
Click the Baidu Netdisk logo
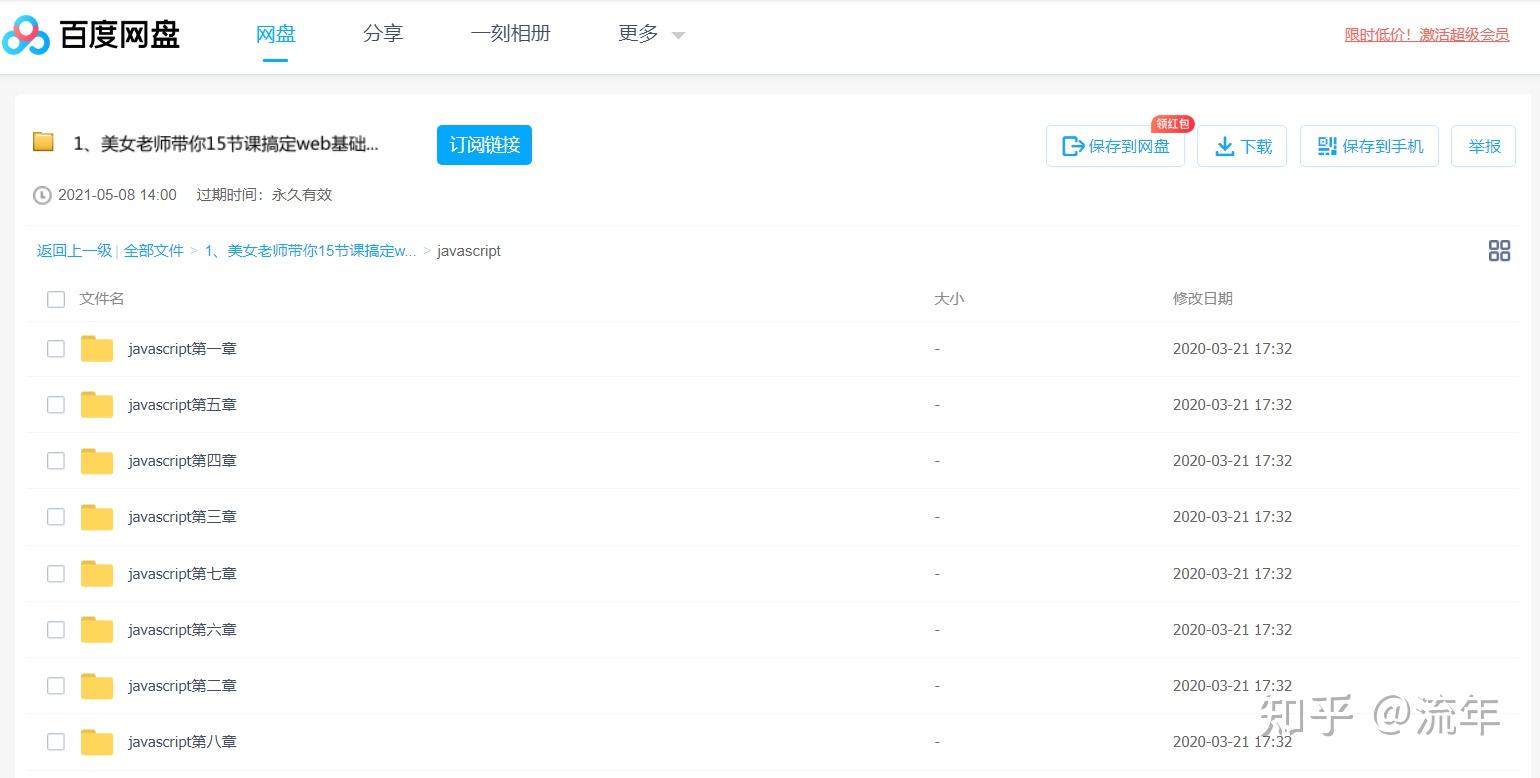[x=91, y=35]
